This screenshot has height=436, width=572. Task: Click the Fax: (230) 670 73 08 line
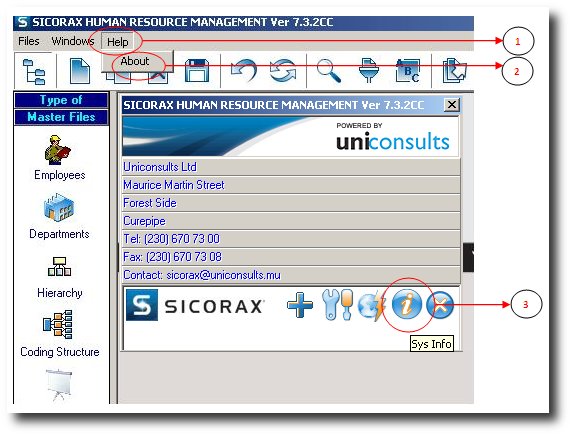click(x=291, y=256)
